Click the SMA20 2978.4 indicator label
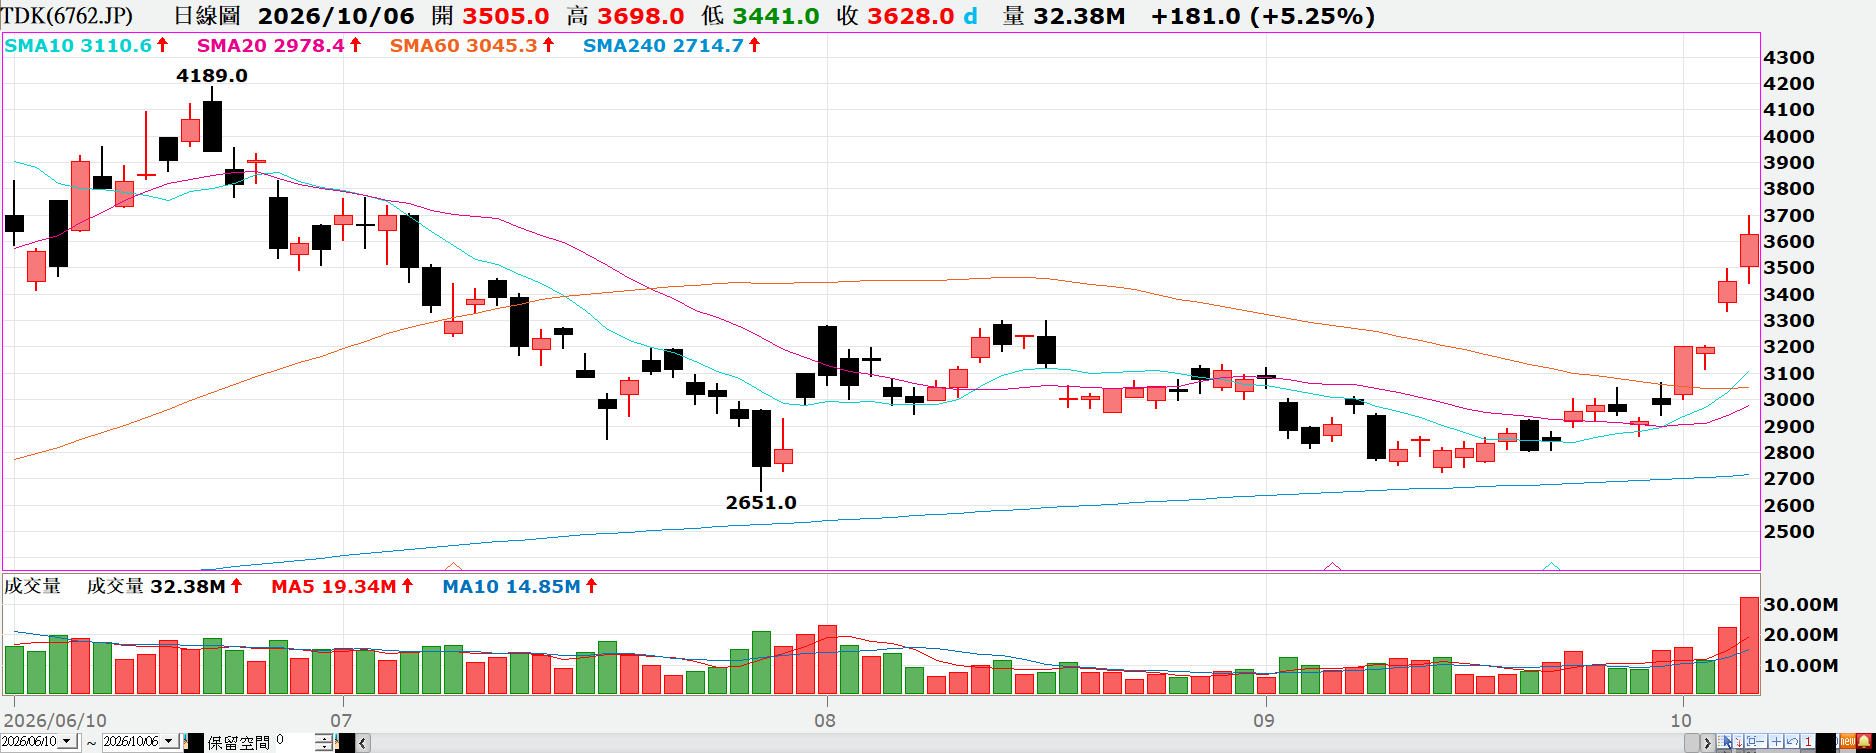1876x753 pixels. 270,46
